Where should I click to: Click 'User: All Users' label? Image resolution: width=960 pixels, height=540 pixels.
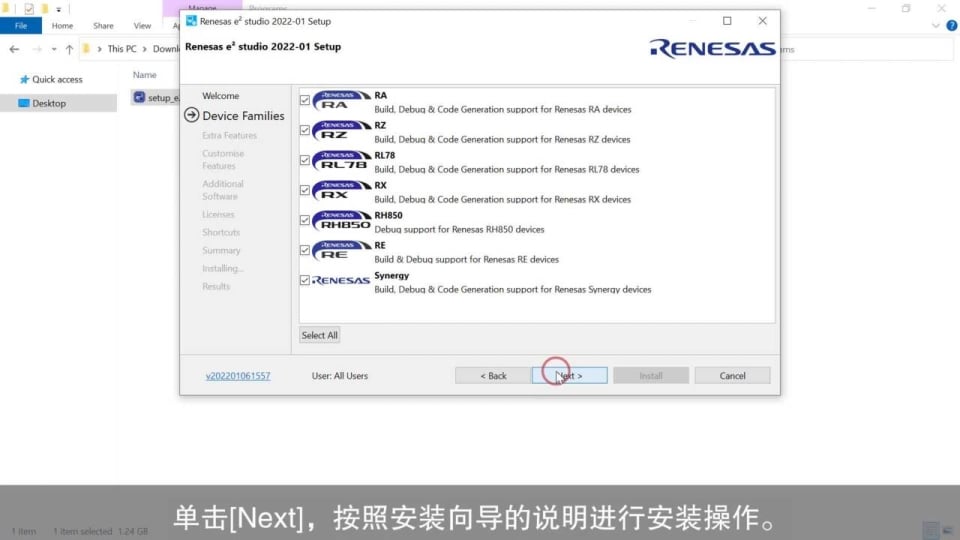click(x=339, y=376)
